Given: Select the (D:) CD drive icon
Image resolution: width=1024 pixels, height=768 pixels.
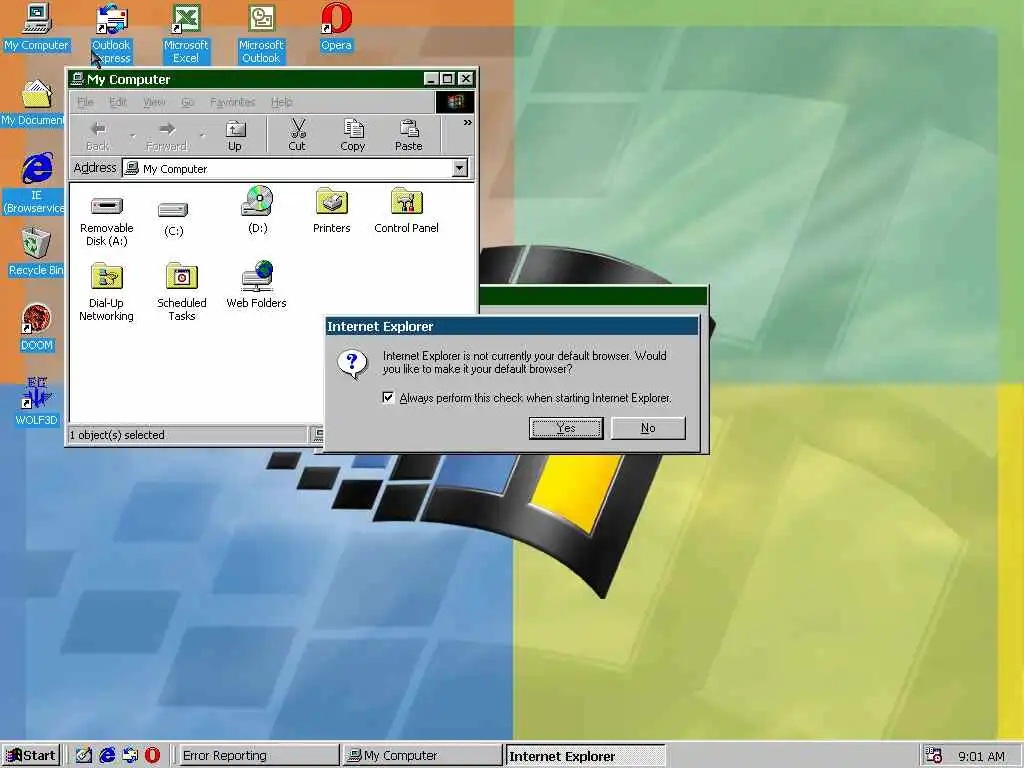Looking at the screenshot, I should pos(257,210).
